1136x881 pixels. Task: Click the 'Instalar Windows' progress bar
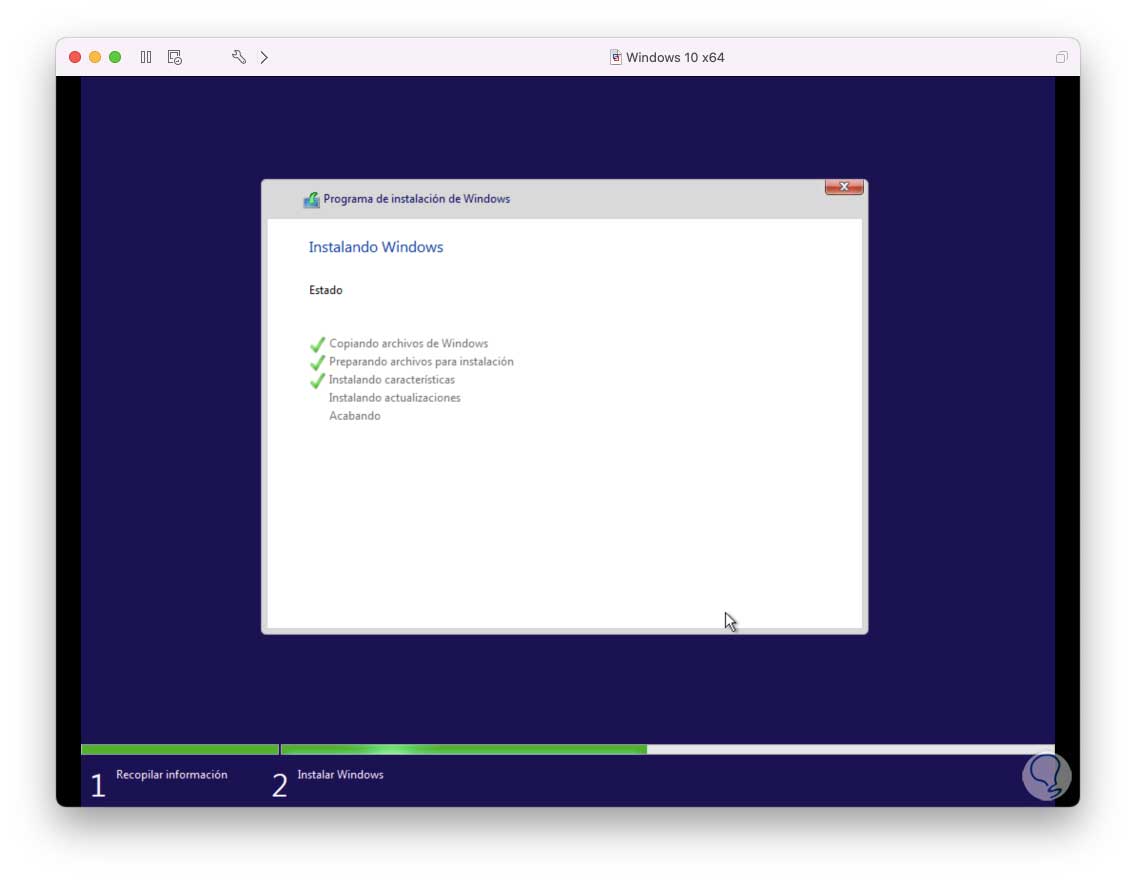pyautogui.click(x=668, y=750)
